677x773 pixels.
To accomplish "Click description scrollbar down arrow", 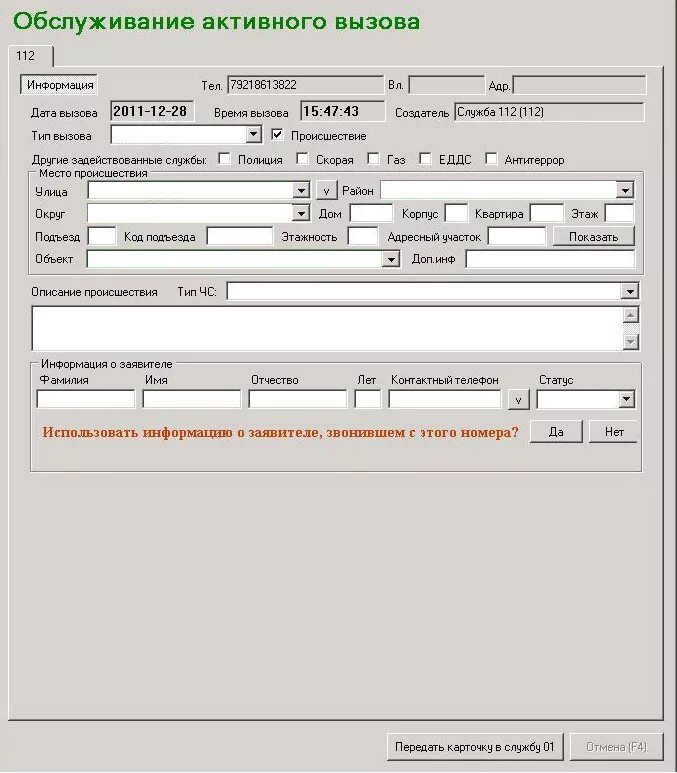I will [631, 341].
